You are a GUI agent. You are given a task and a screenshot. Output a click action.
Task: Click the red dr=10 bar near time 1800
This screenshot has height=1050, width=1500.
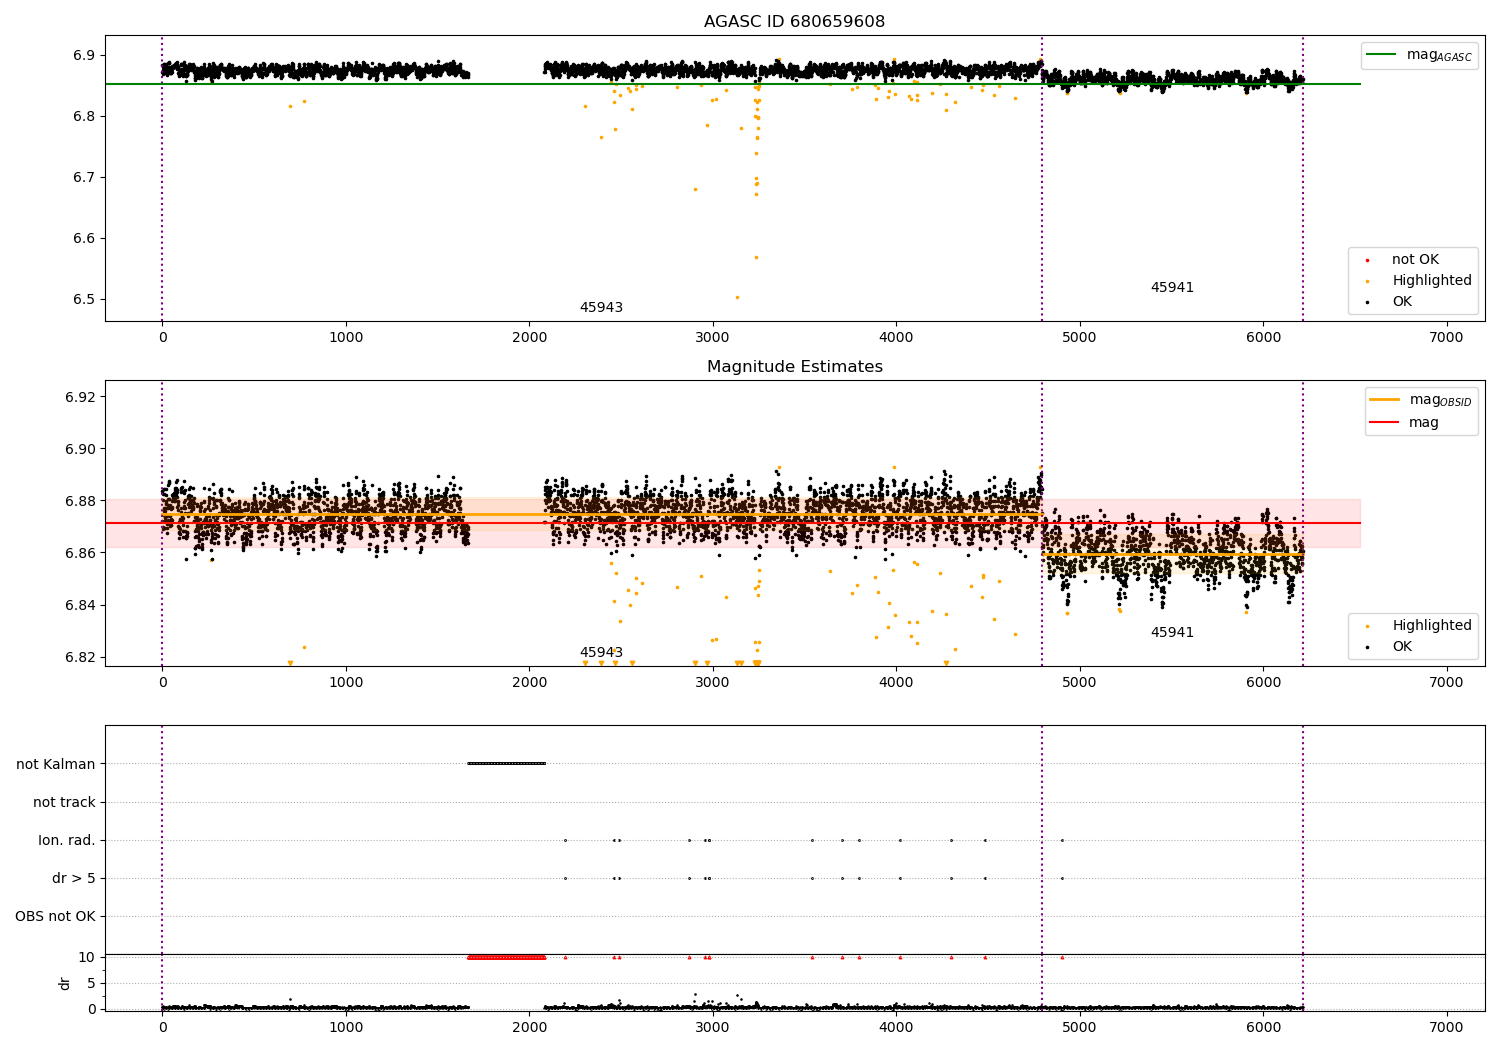506,957
